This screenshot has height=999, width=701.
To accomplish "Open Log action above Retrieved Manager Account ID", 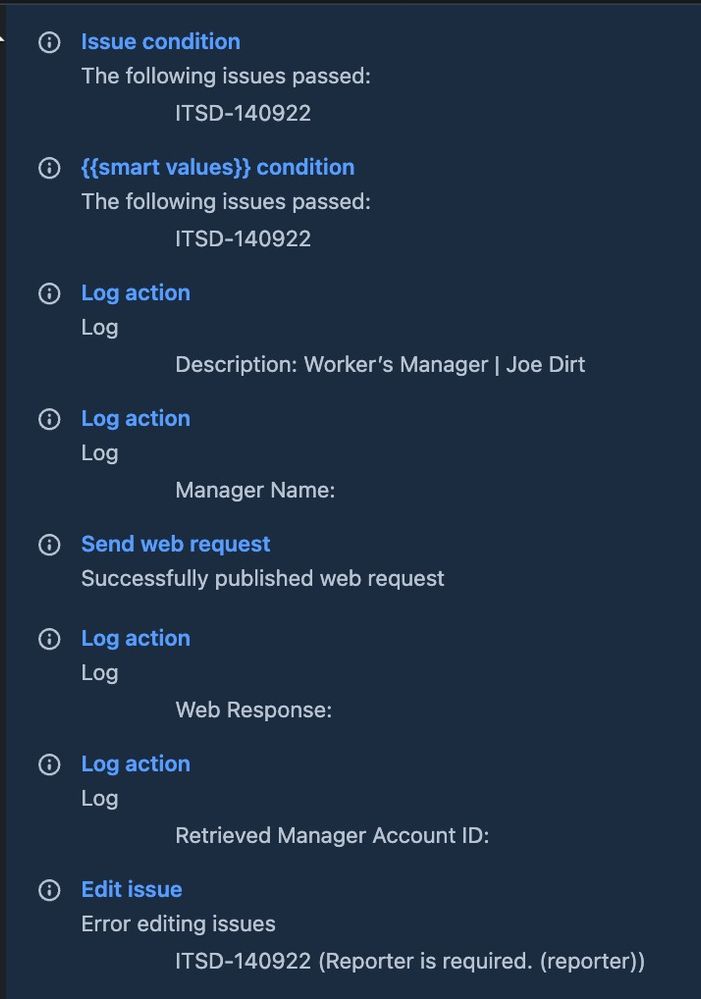I will pos(136,764).
